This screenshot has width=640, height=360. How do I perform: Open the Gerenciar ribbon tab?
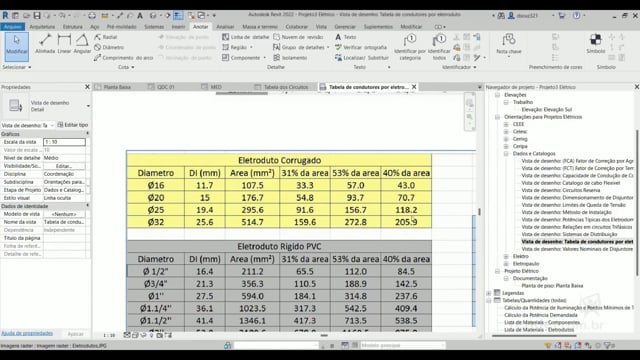click(x=345, y=27)
